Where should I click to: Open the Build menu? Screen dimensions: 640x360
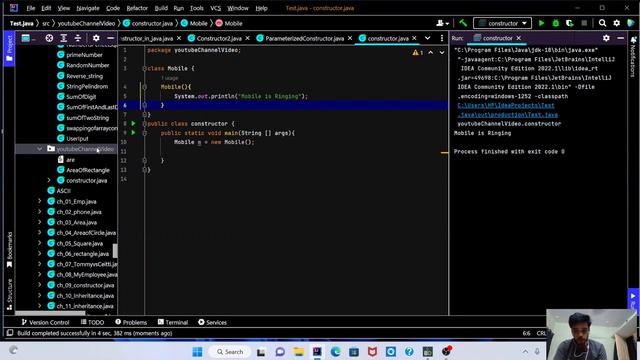pyautogui.click(x=161, y=8)
